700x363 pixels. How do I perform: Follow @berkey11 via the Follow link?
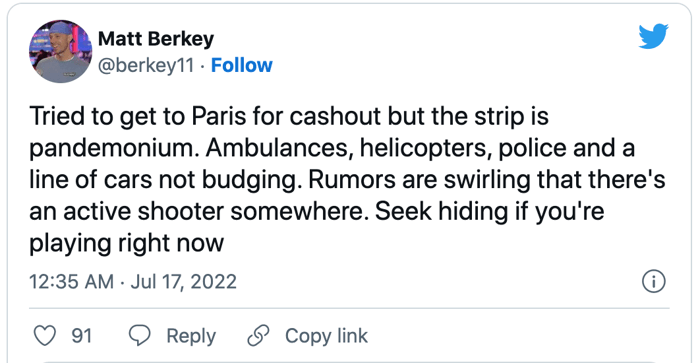coord(242,65)
